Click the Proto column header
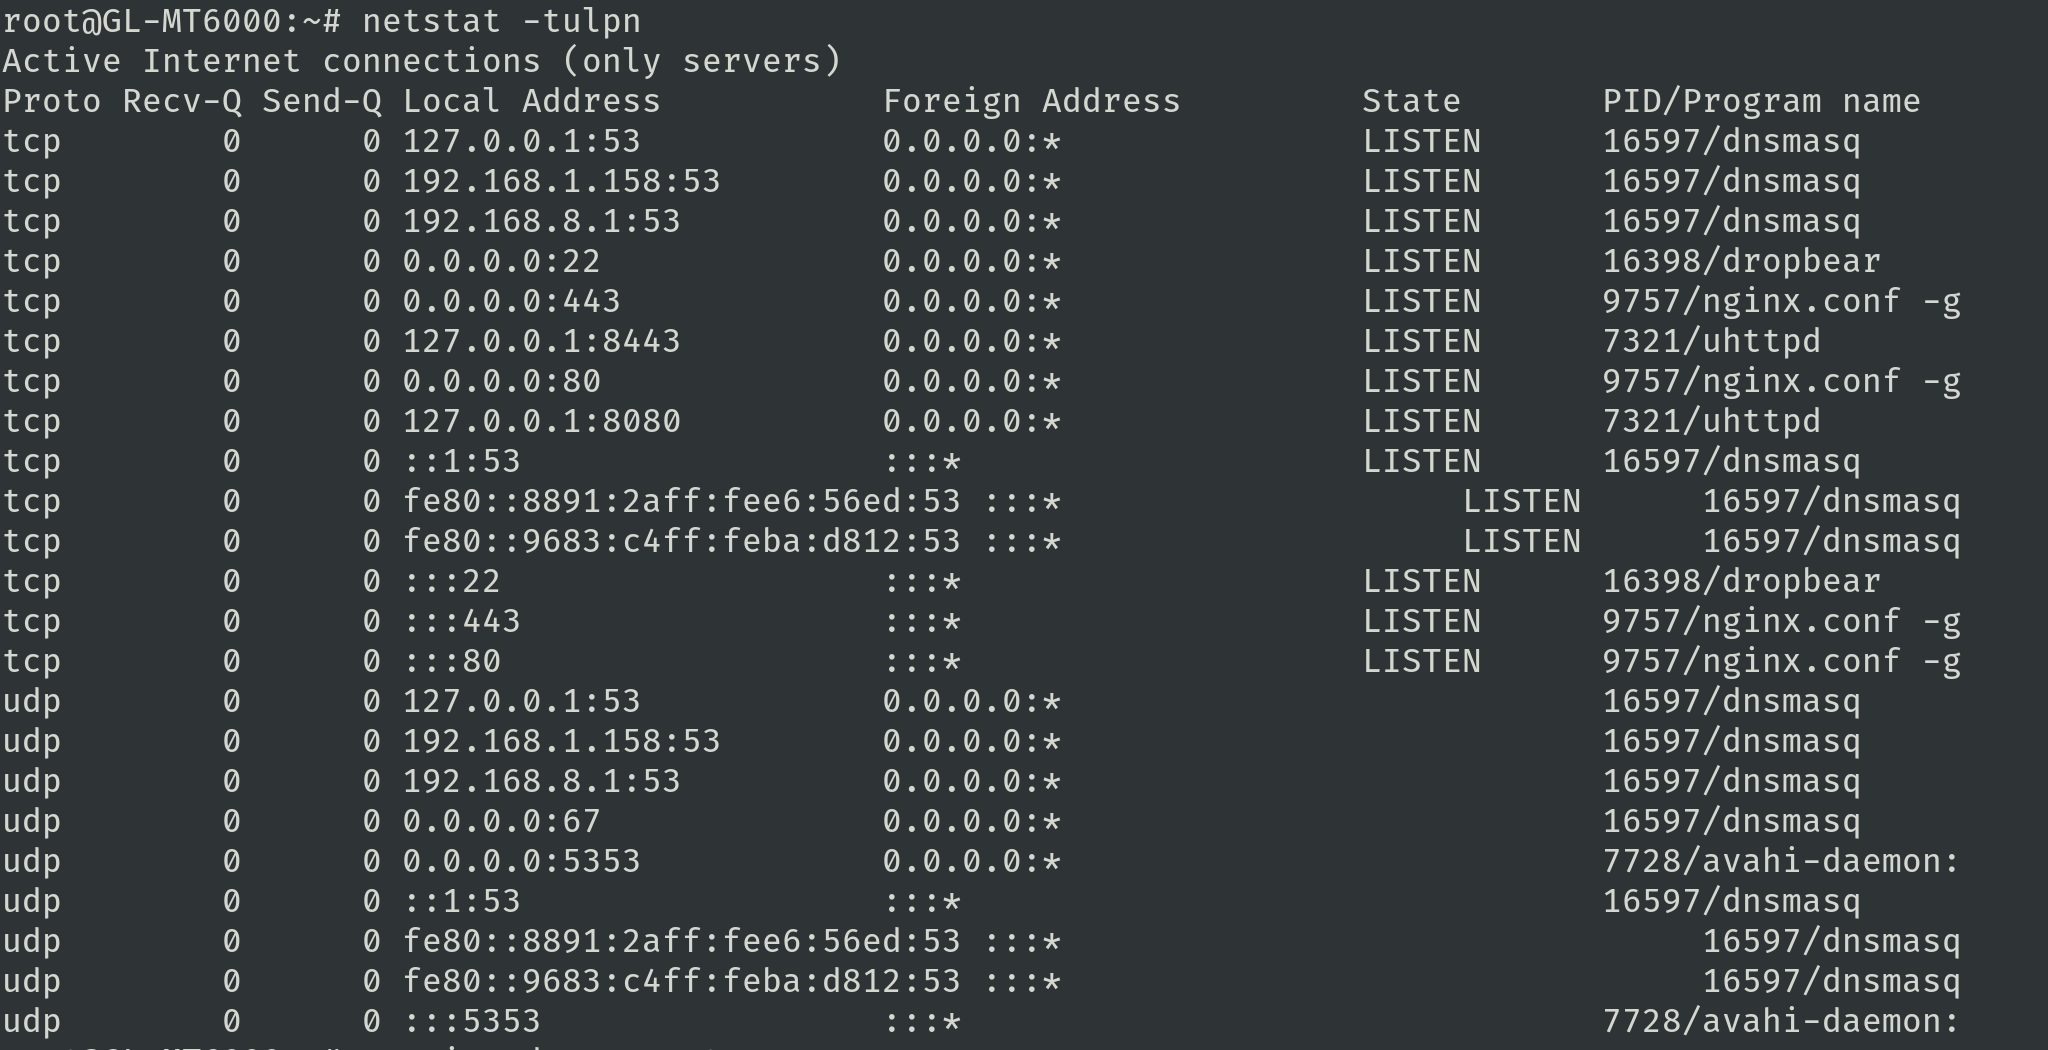 (x=51, y=101)
